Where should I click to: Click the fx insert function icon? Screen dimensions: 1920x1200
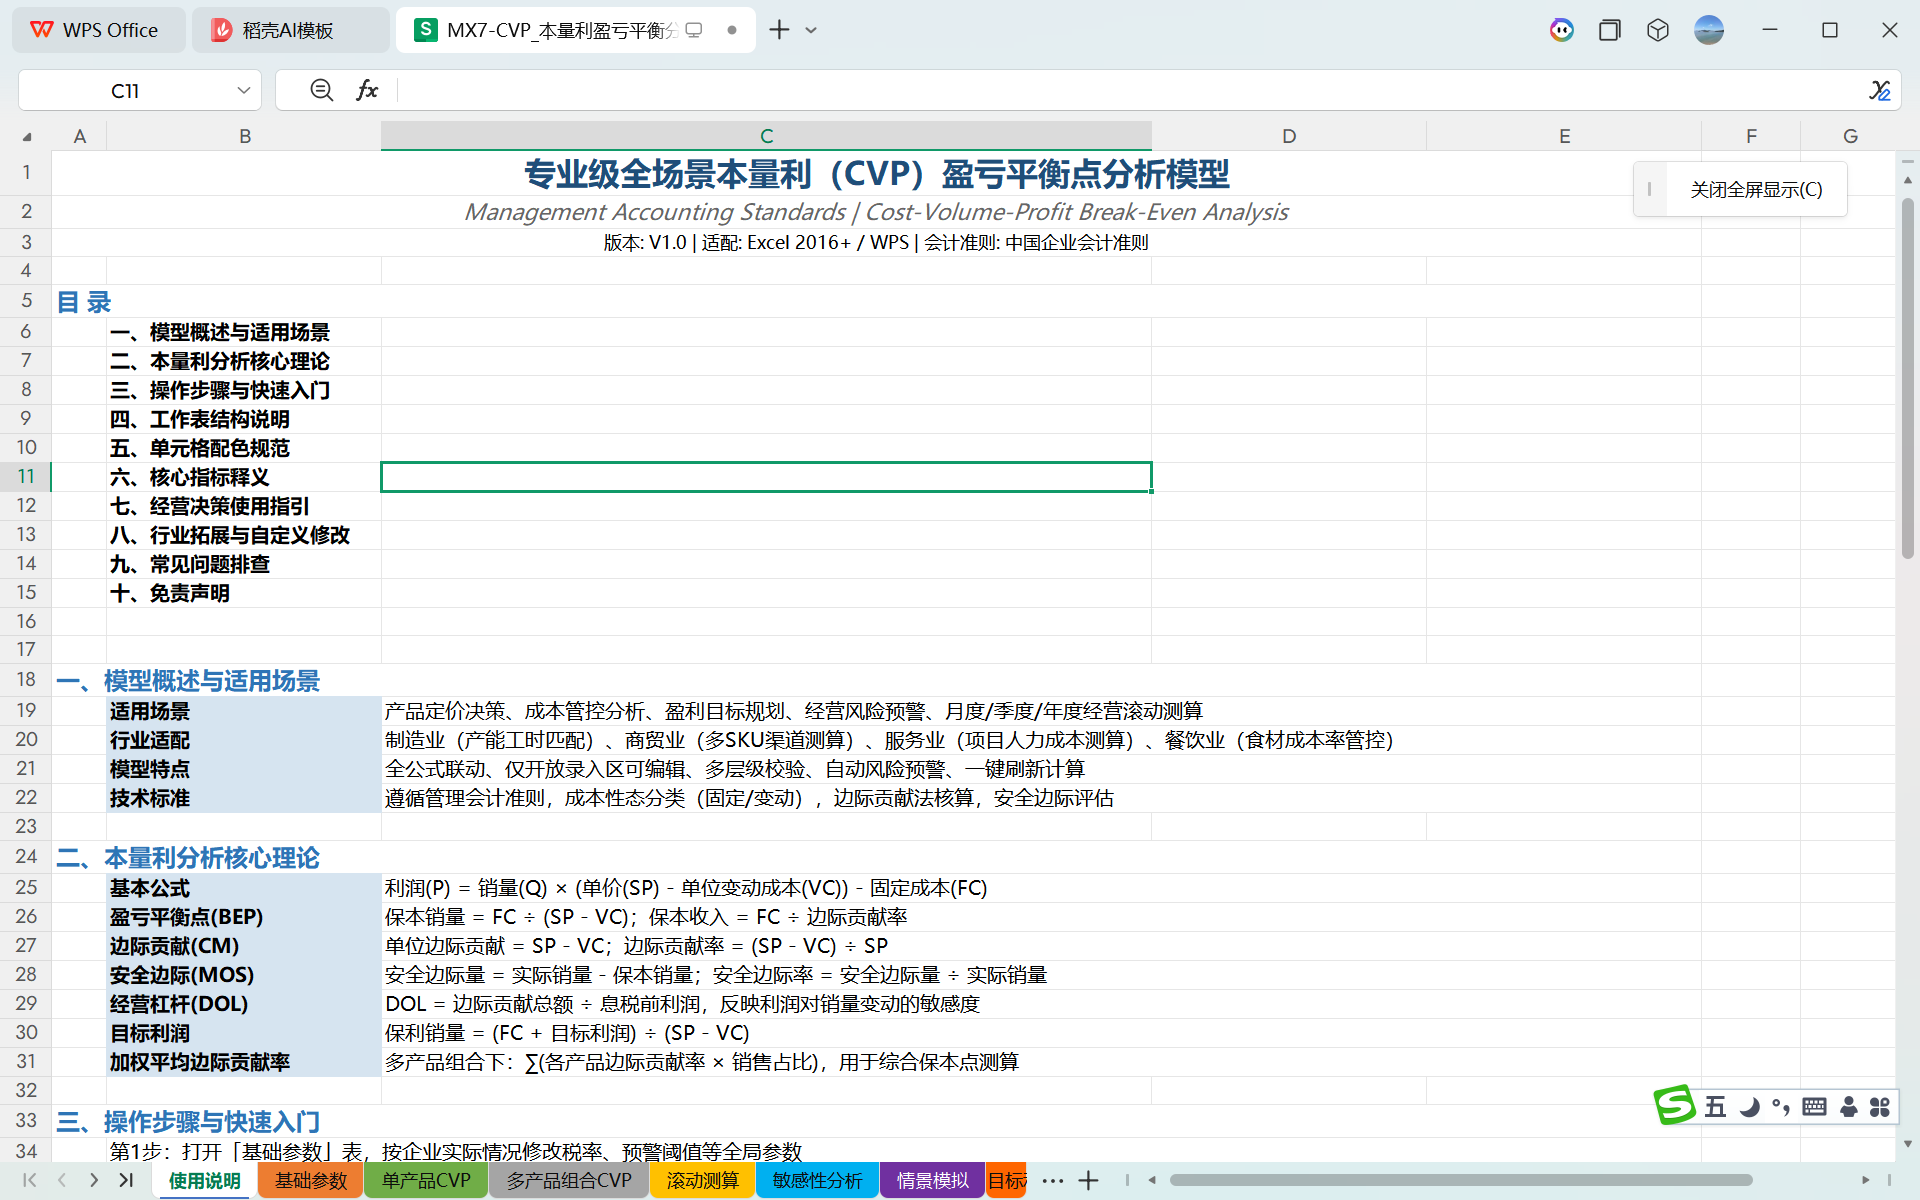pos(367,90)
